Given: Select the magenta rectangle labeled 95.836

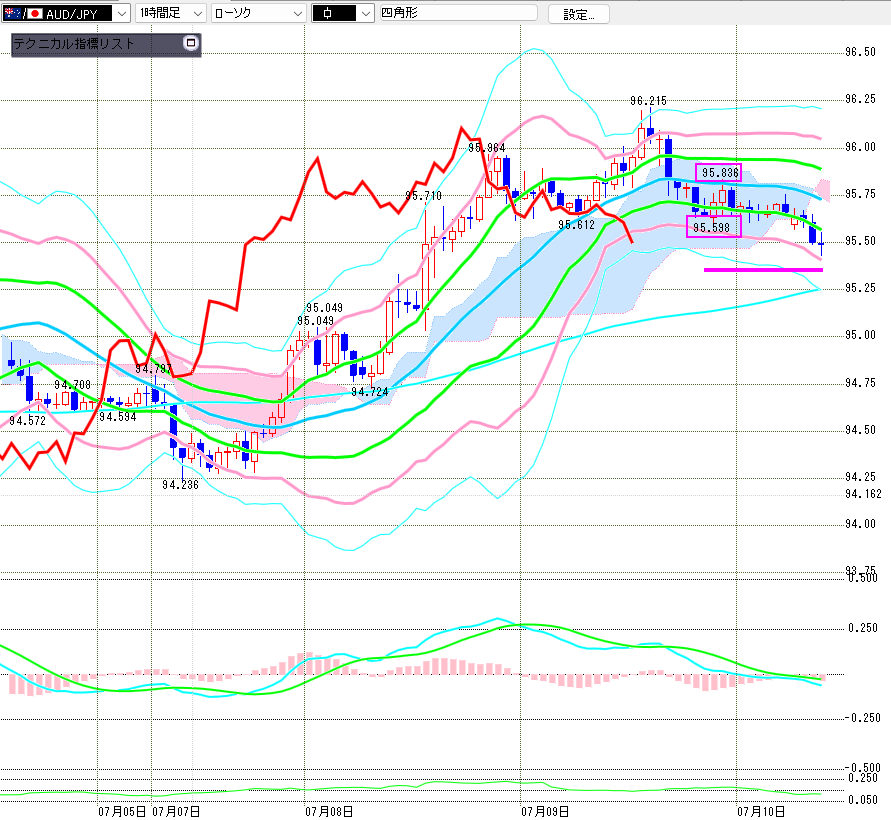Looking at the screenshot, I should (718, 173).
